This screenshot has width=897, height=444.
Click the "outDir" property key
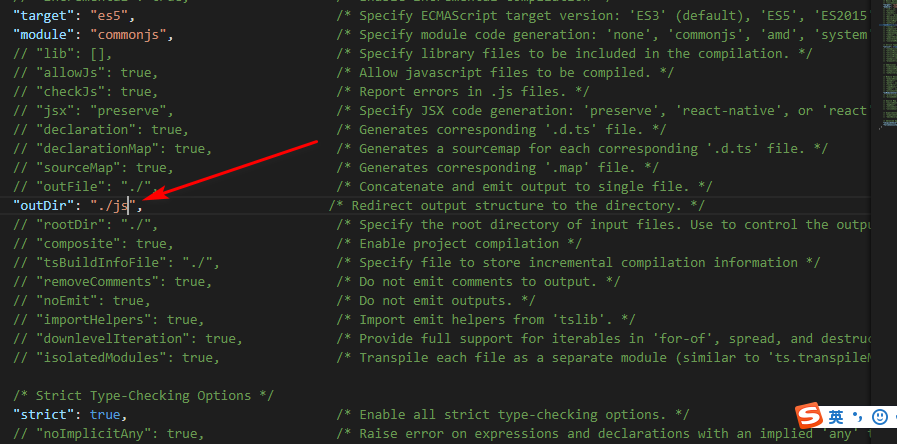(x=43, y=205)
